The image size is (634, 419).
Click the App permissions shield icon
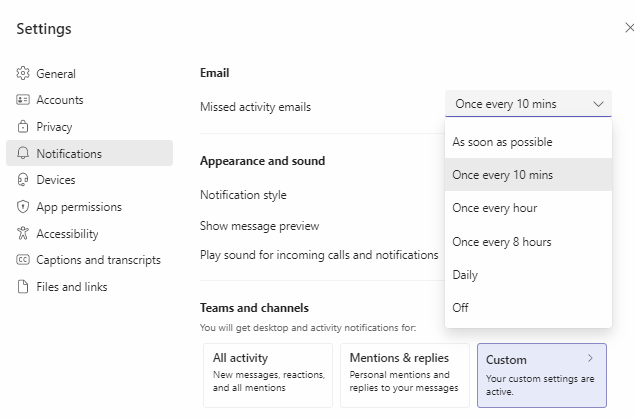coord(23,207)
